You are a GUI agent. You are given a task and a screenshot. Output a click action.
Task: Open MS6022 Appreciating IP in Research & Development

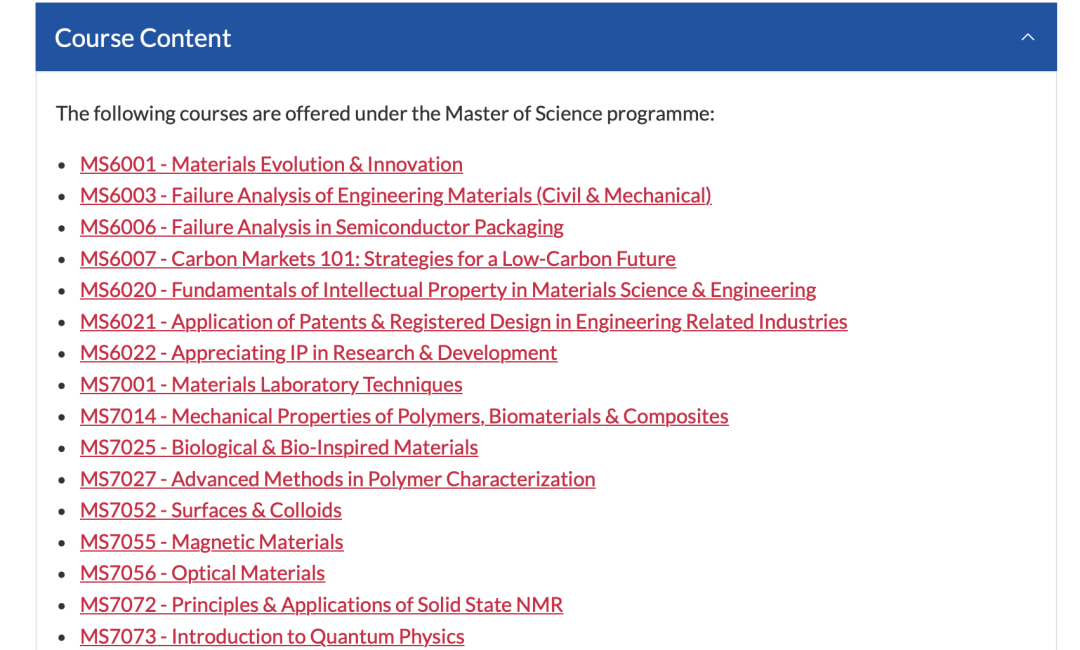(318, 353)
